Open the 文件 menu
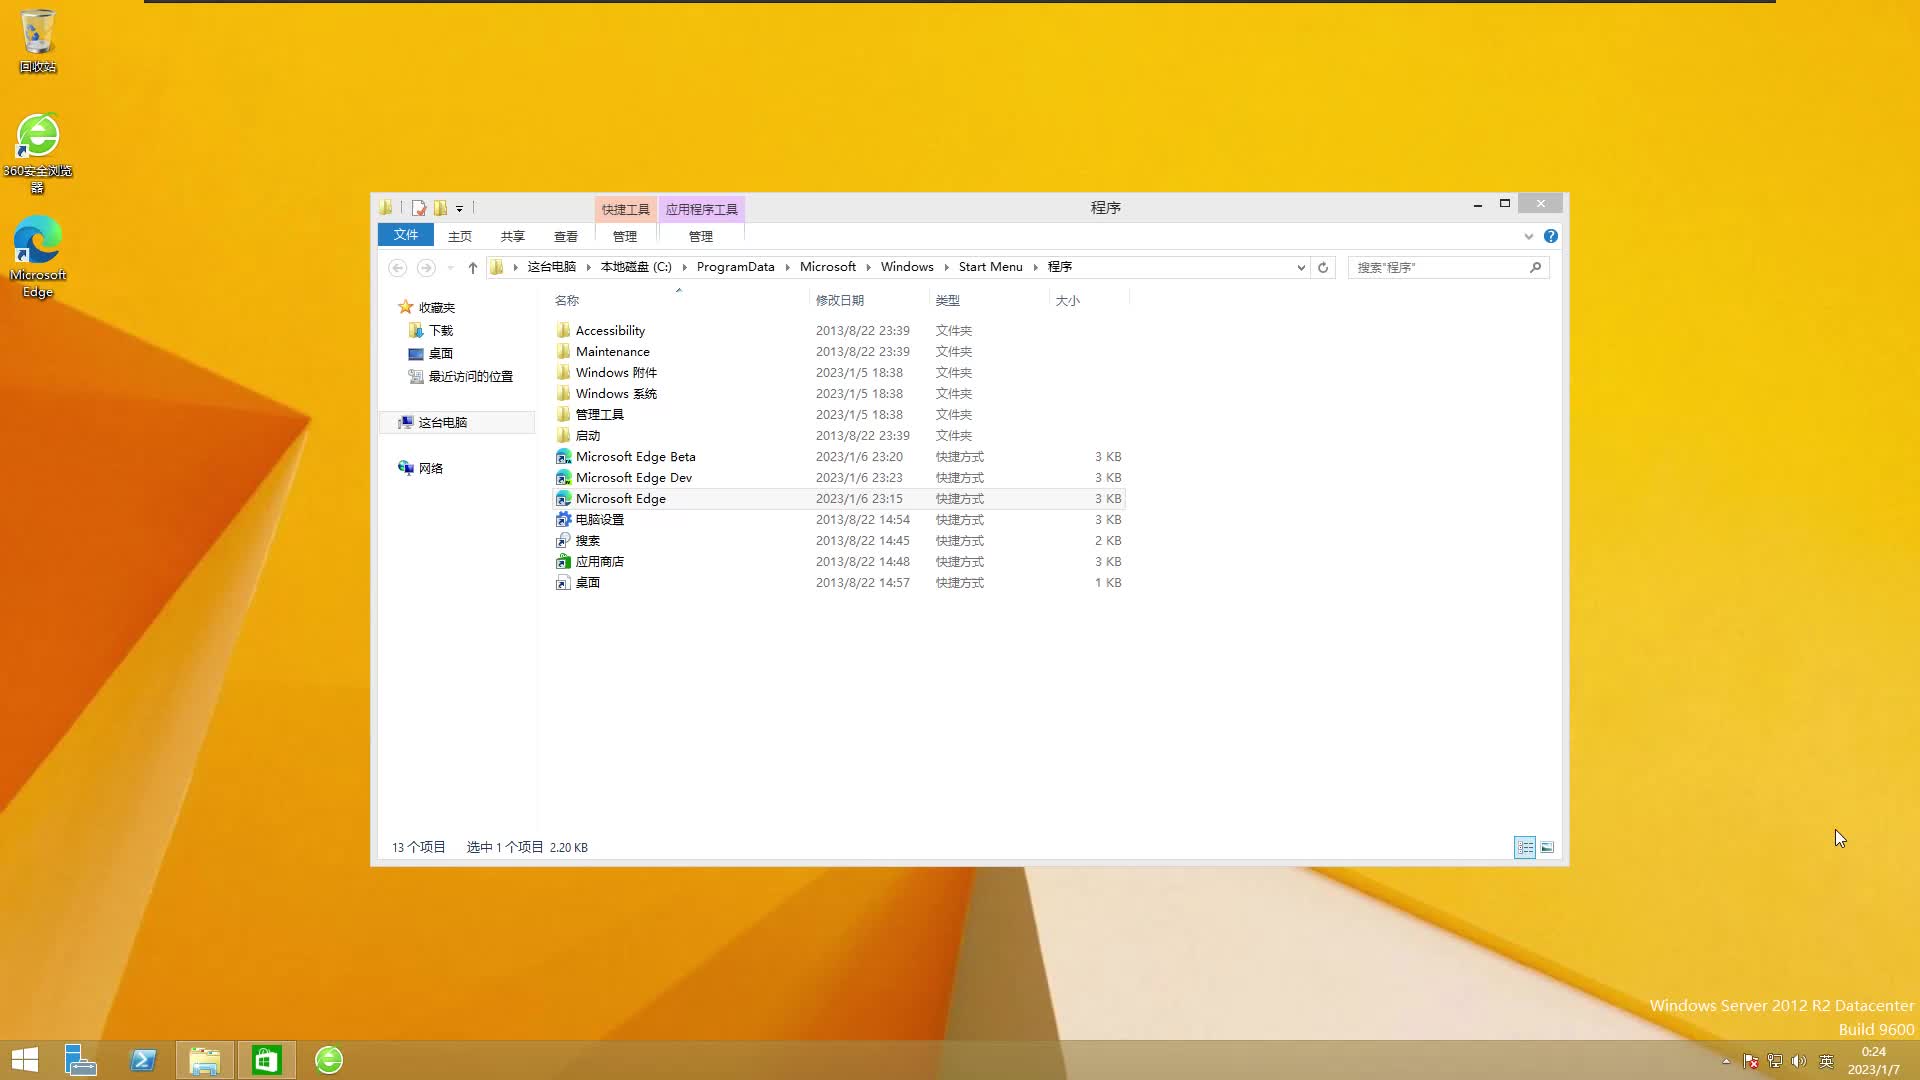Image resolution: width=1920 pixels, height=1080 pixels. tap(405, 235)
